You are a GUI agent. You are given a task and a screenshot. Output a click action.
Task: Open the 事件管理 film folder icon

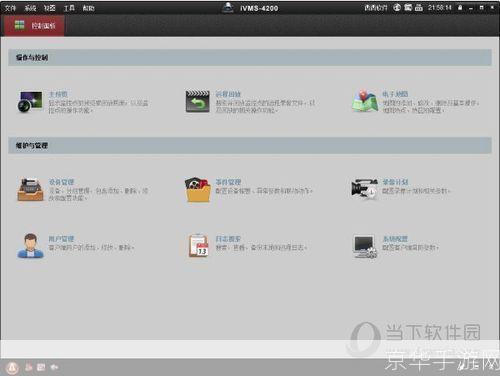click(x=198, y=190)
